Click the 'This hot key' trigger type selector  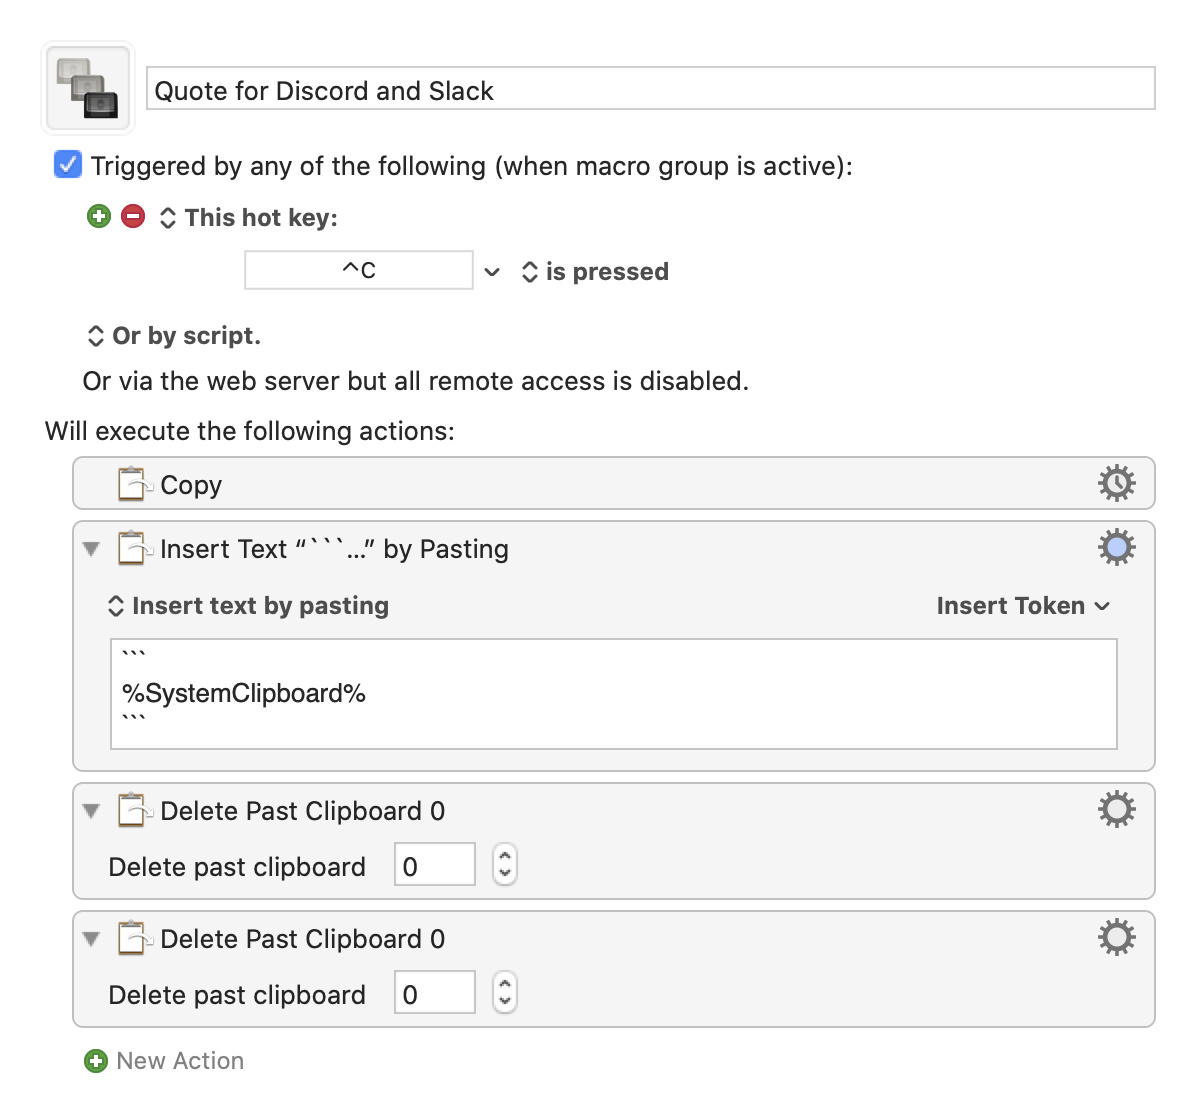249,217
